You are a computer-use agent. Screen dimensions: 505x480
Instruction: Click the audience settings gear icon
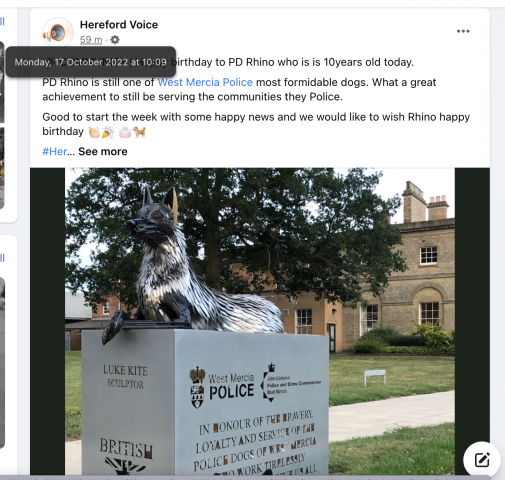(x=115, y=40)
